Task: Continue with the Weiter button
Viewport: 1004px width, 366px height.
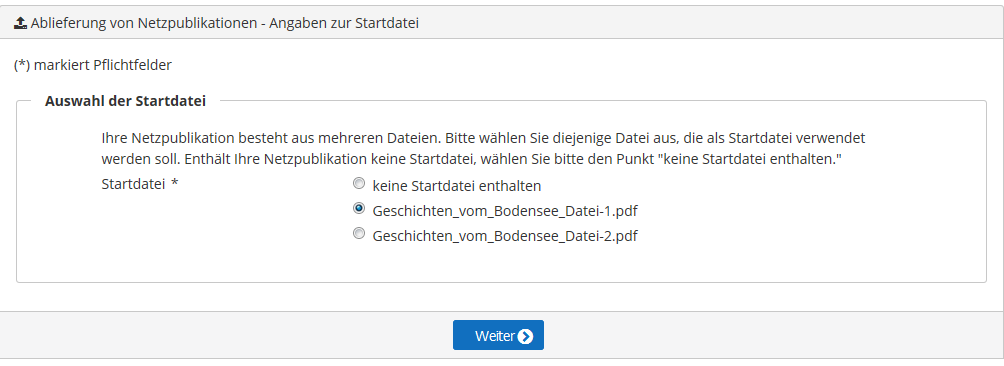Action: pos(498,335)
